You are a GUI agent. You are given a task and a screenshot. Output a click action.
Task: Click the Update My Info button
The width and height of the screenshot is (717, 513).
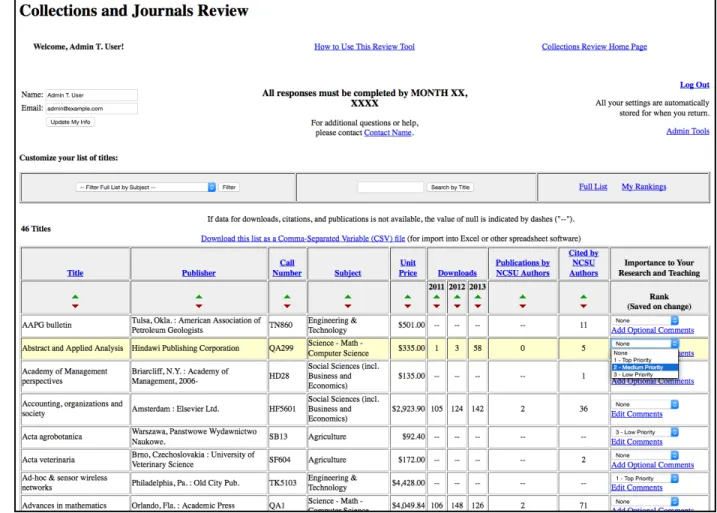70,122
